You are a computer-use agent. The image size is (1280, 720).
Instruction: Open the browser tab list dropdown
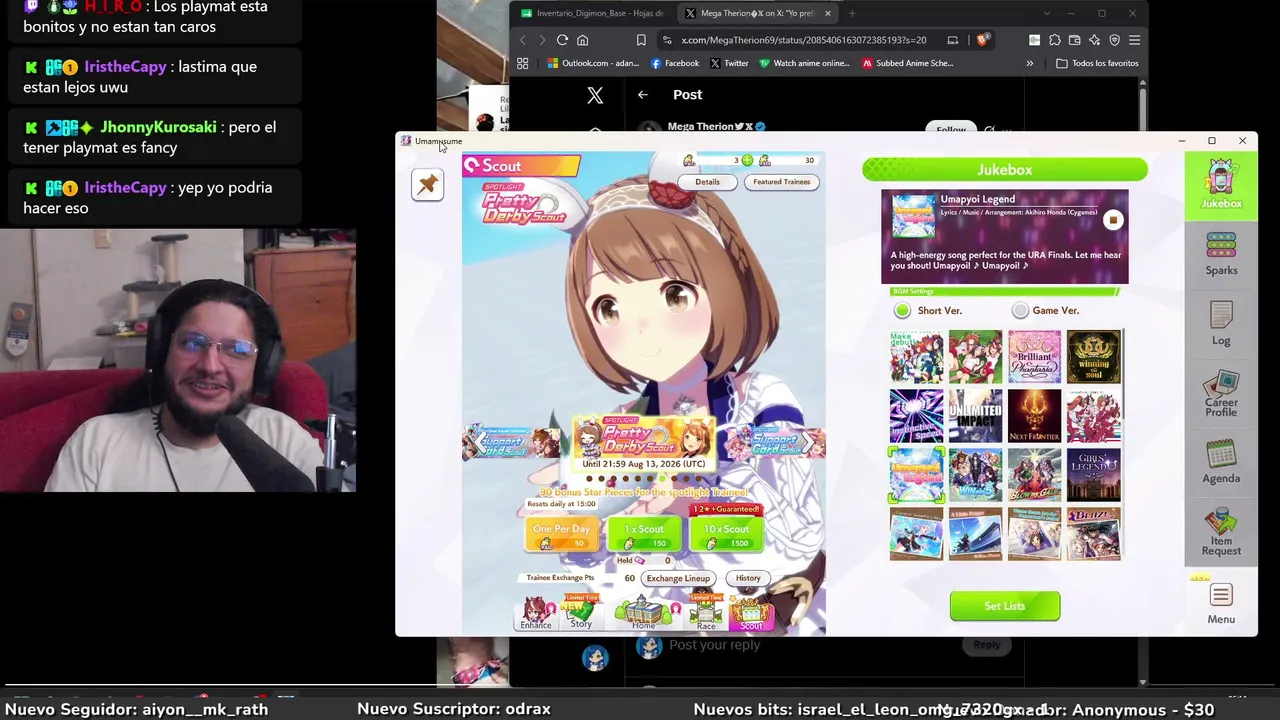click(x=1047, y=13)
